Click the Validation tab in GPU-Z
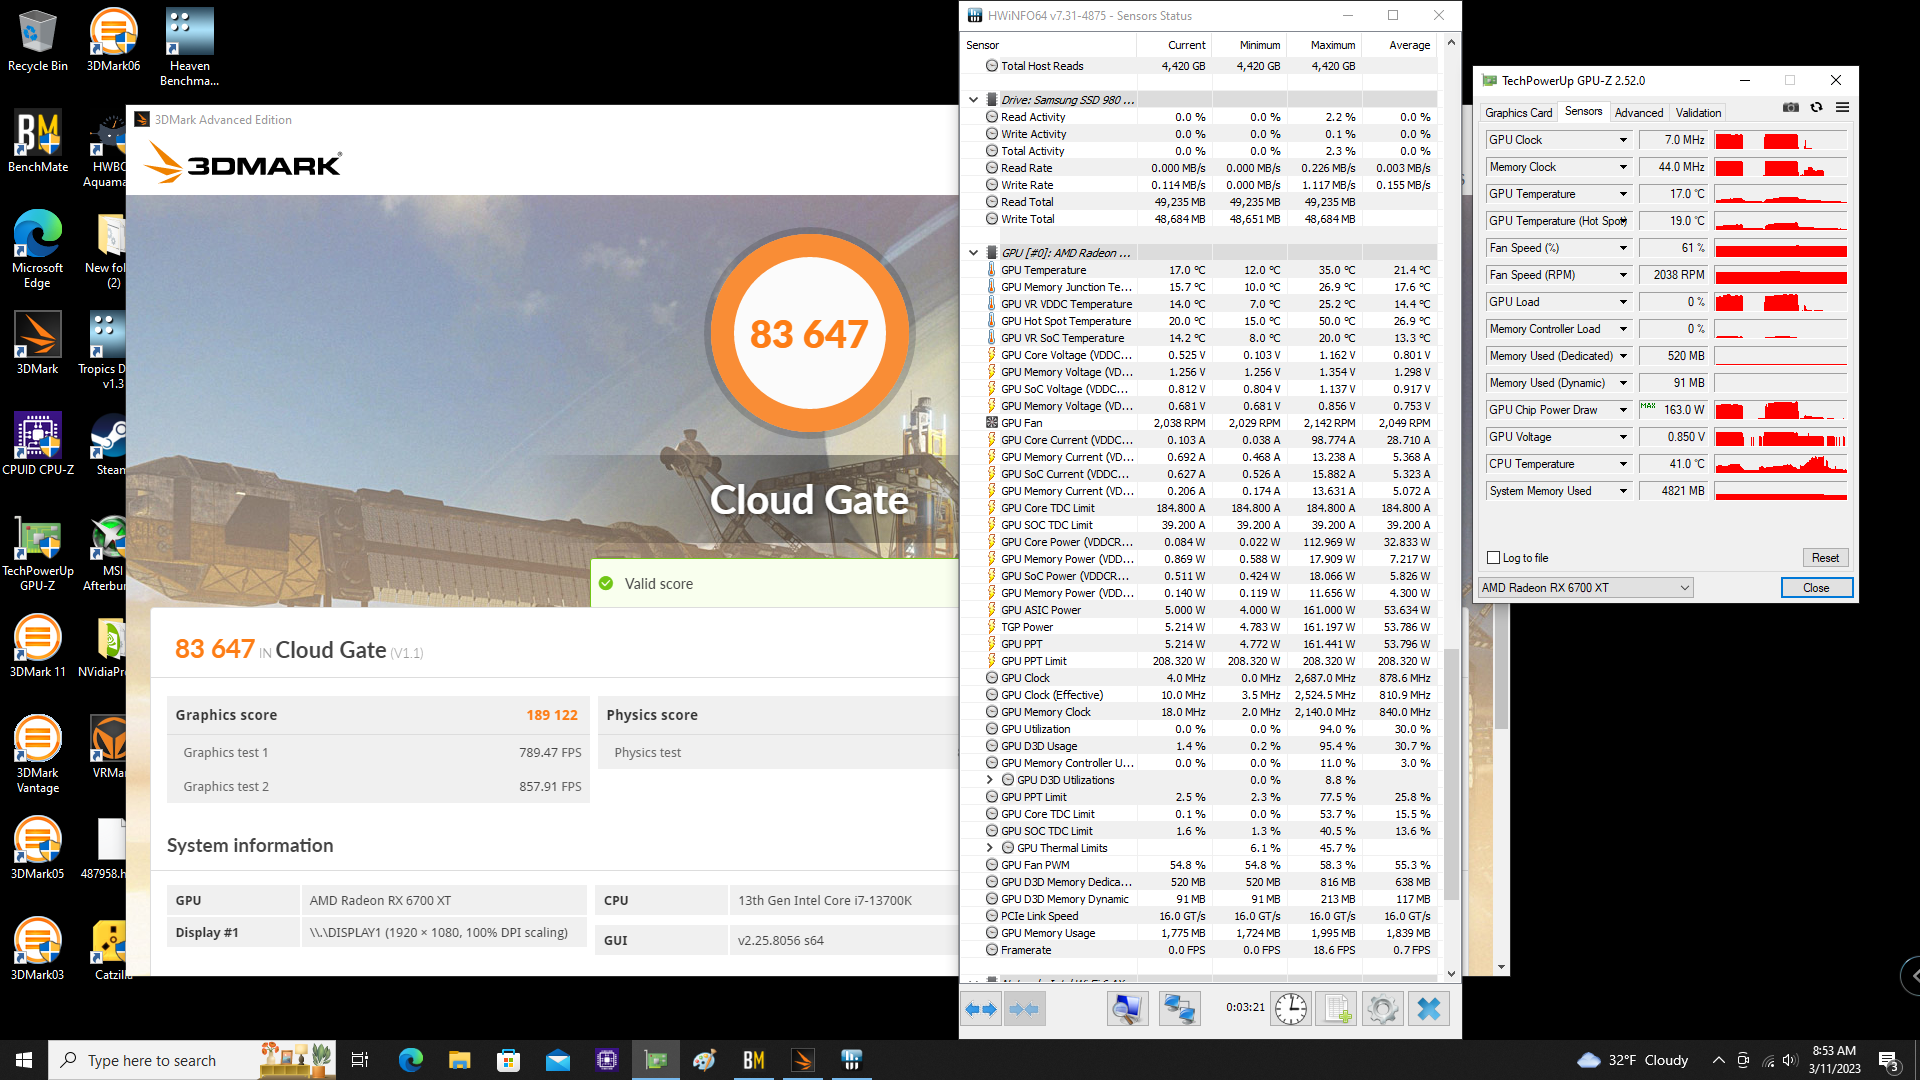 [1700, 112]
